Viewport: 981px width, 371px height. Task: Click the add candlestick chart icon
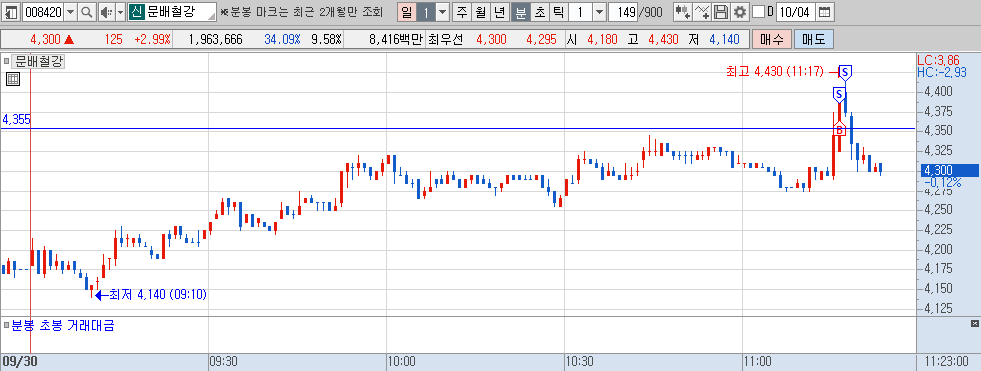[x=683, y=12]
